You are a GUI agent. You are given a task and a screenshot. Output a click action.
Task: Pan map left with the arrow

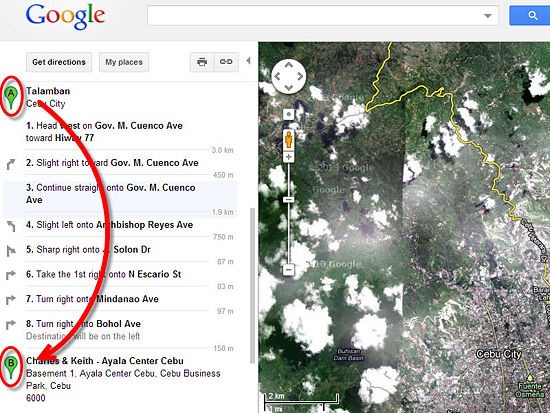tap(277, 76)
